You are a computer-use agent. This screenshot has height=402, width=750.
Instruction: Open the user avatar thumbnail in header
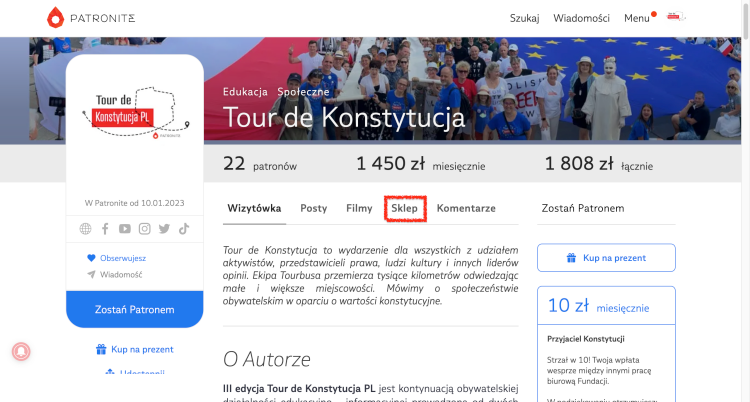pyautogui.click(x=675, y=17)
